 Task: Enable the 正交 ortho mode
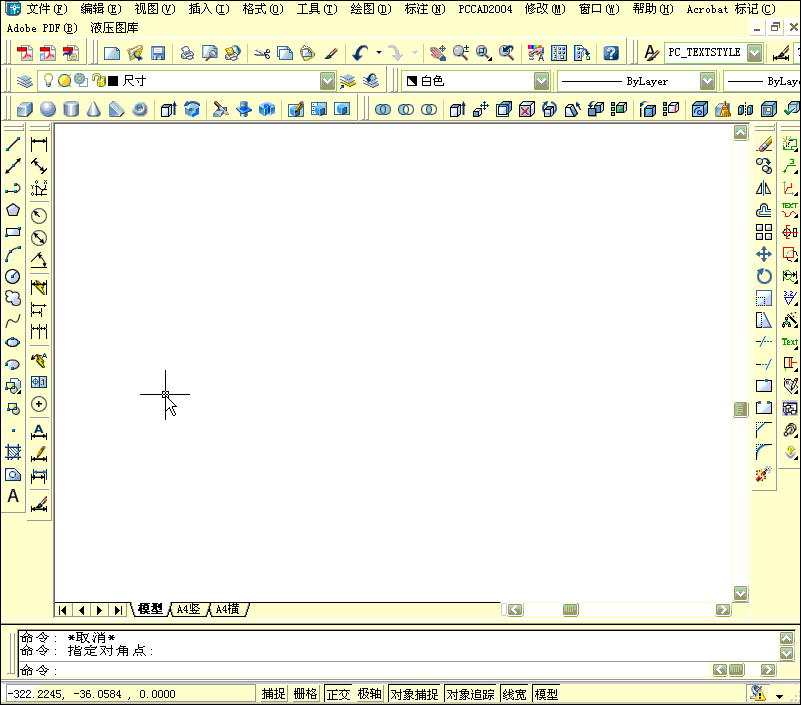tap(337, 693)
